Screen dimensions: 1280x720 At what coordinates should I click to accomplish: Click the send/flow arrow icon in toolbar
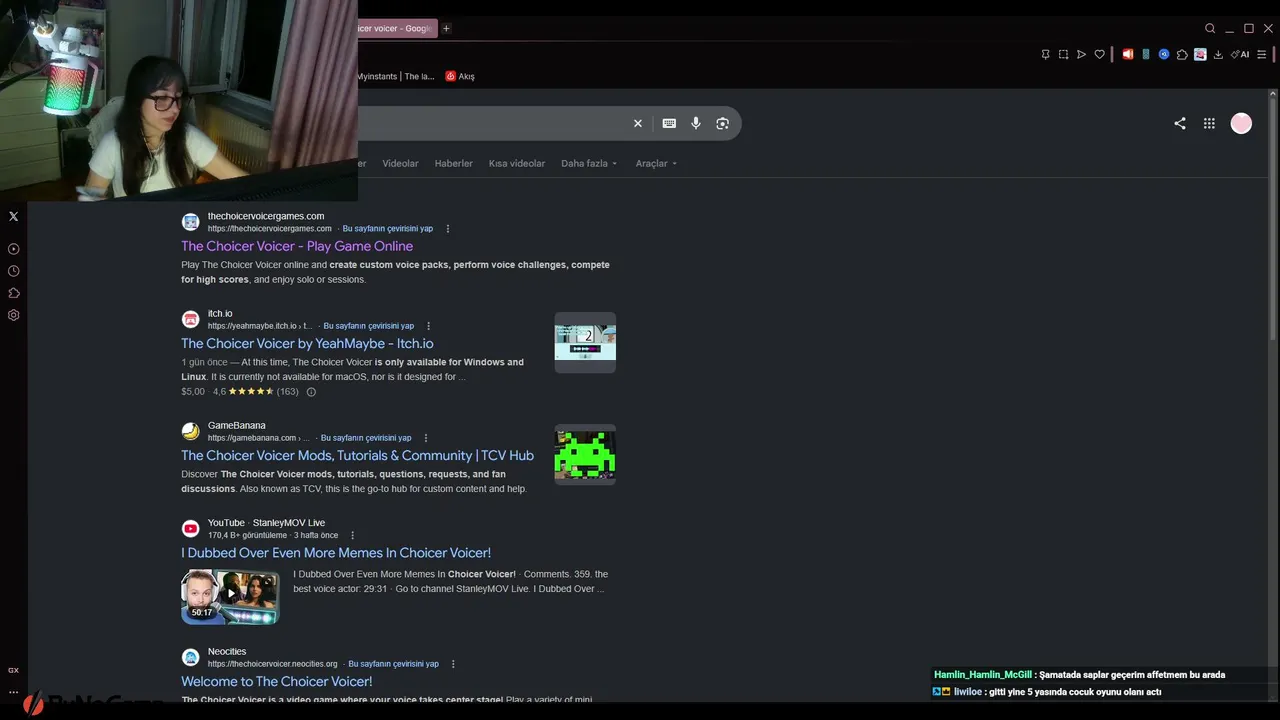coord(1081,54)
